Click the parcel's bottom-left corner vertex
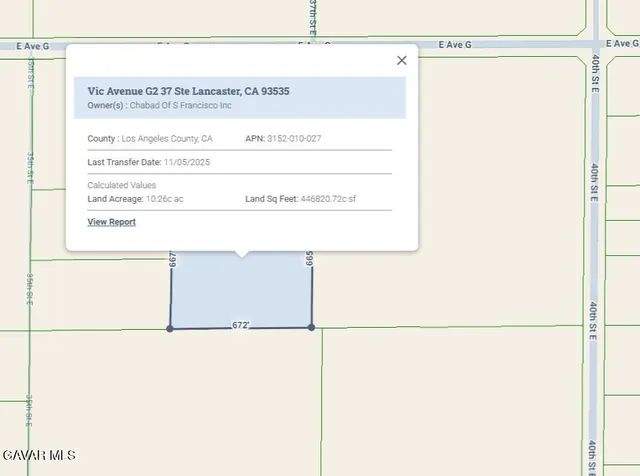Screen dimensions: 640x476 (x=170, y=328)
